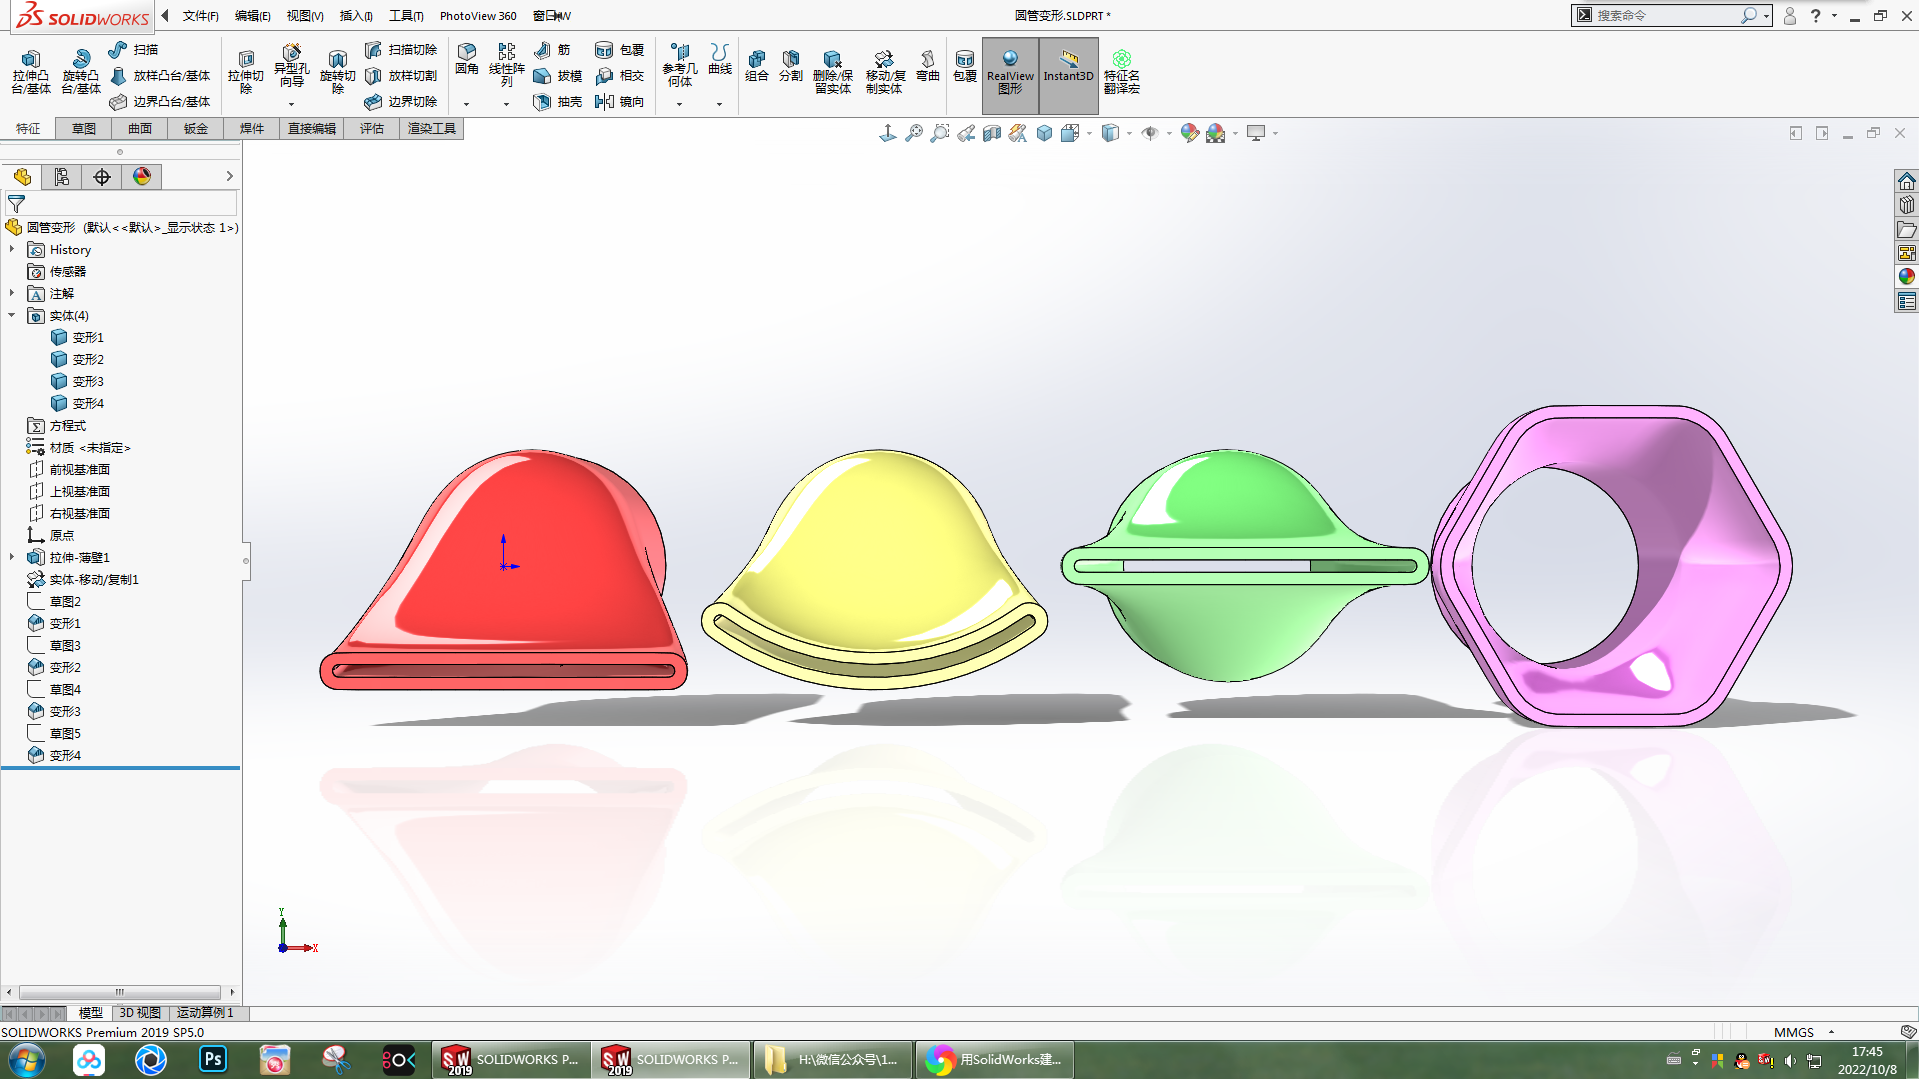The image size is (1919, 1079).
Task: Open the feature name translation macro (特征名翻译宏)
Action: pyautogui.click(x=1122, y=72)
